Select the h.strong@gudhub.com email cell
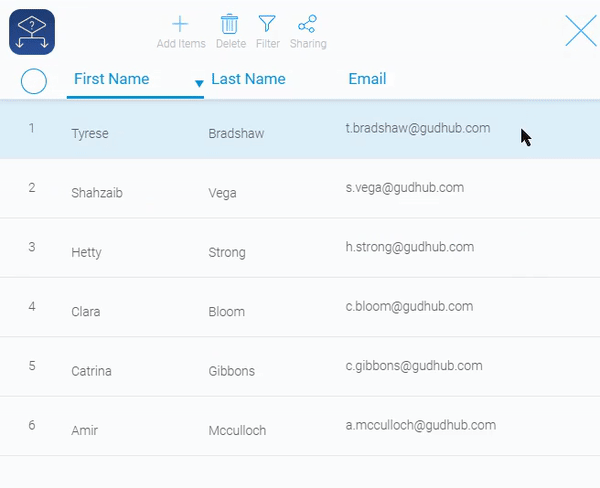 (x=410, y=247)
